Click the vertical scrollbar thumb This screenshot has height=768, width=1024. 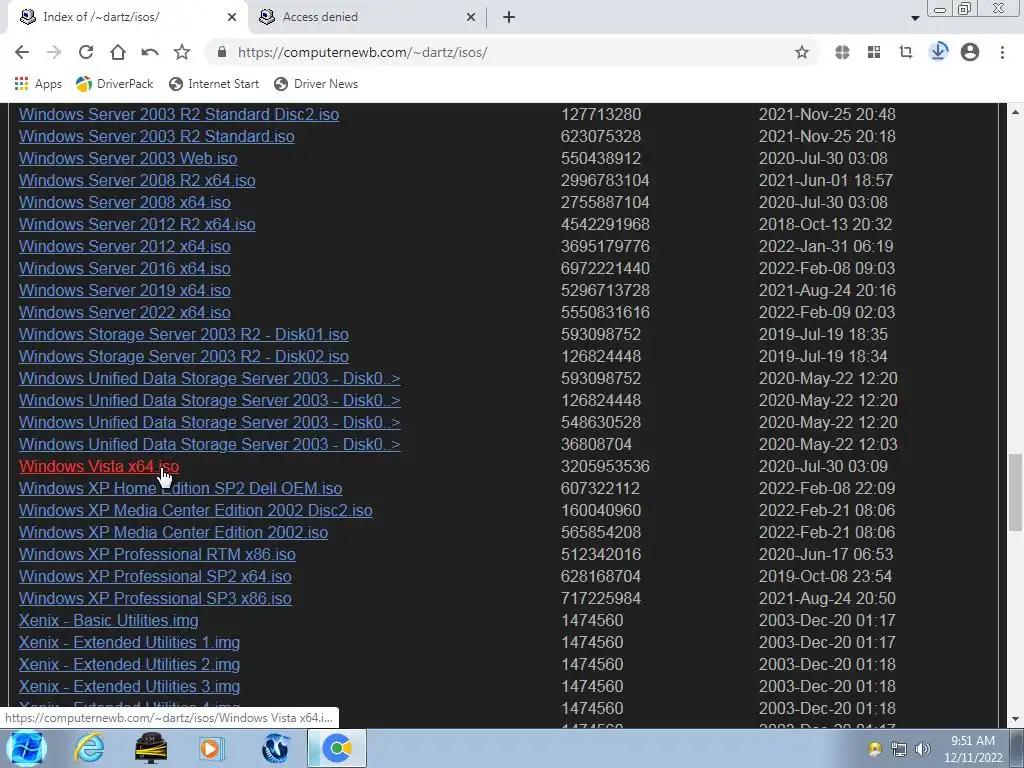(x=1016, y=492)
